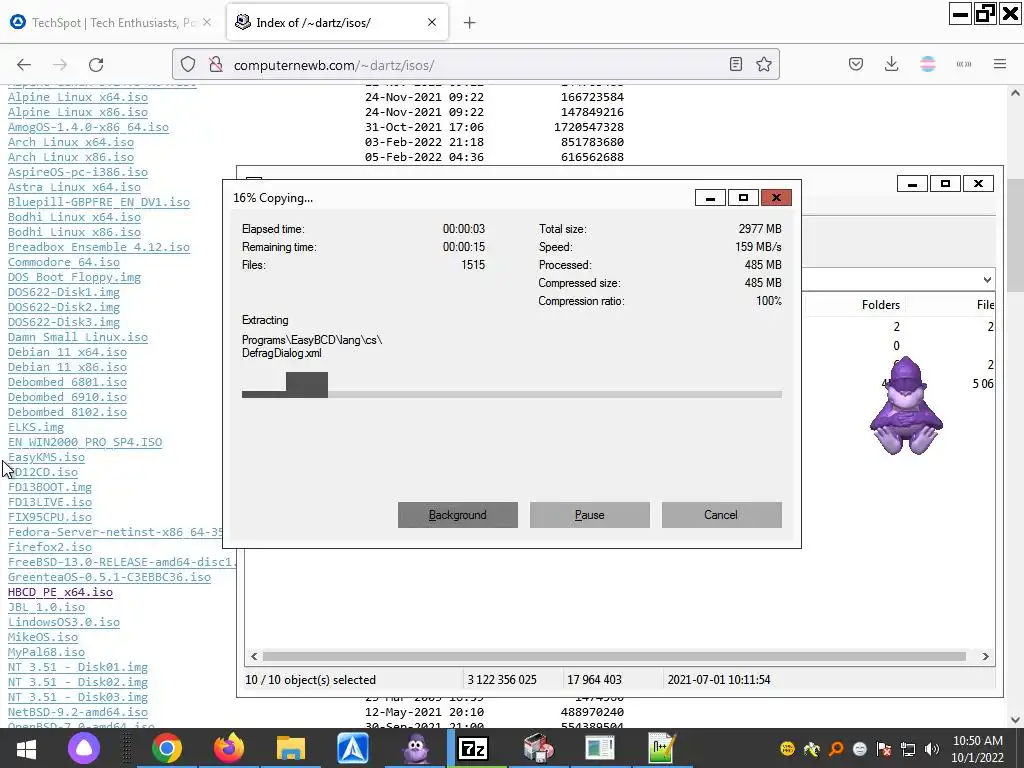Open the Firefox hamburger menu
Viewport: 1024px width, 768px height.
pyautogui.click(x=1000, y=64)
